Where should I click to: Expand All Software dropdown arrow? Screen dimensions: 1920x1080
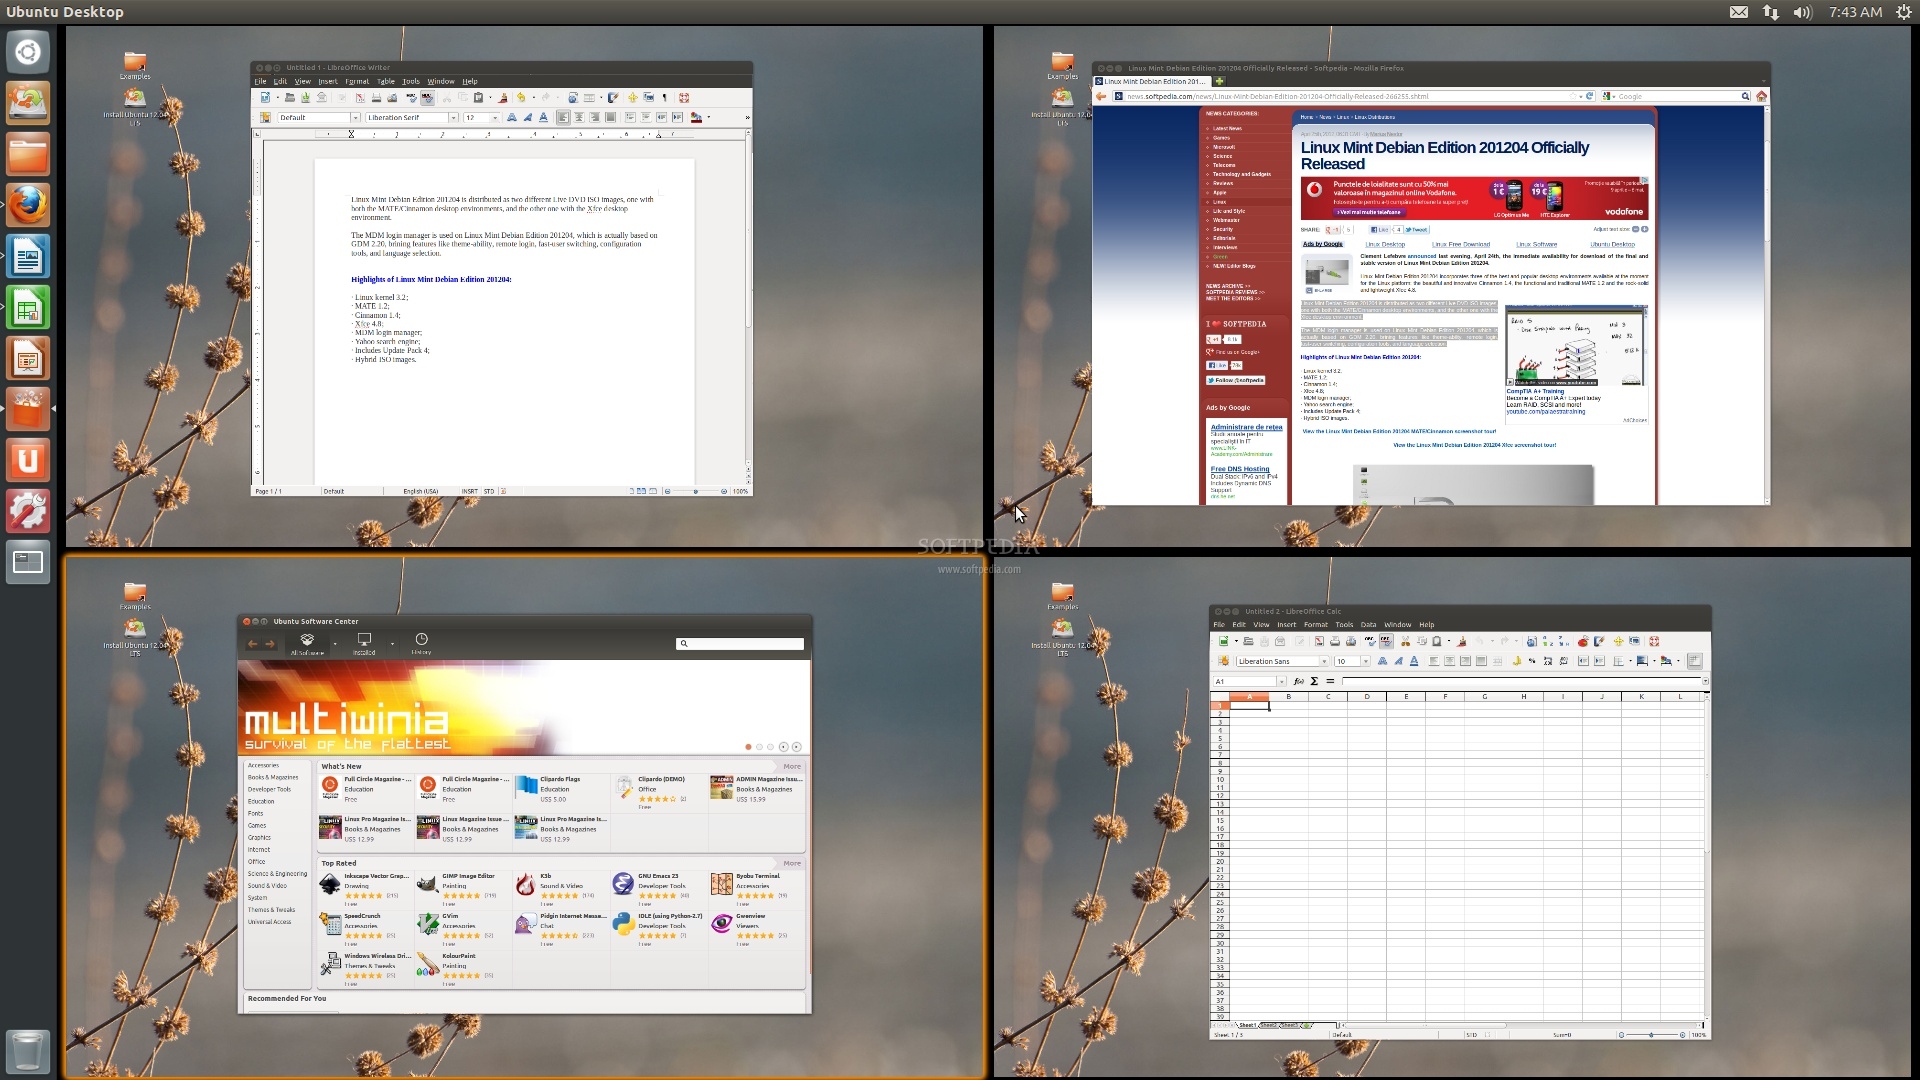335,643
